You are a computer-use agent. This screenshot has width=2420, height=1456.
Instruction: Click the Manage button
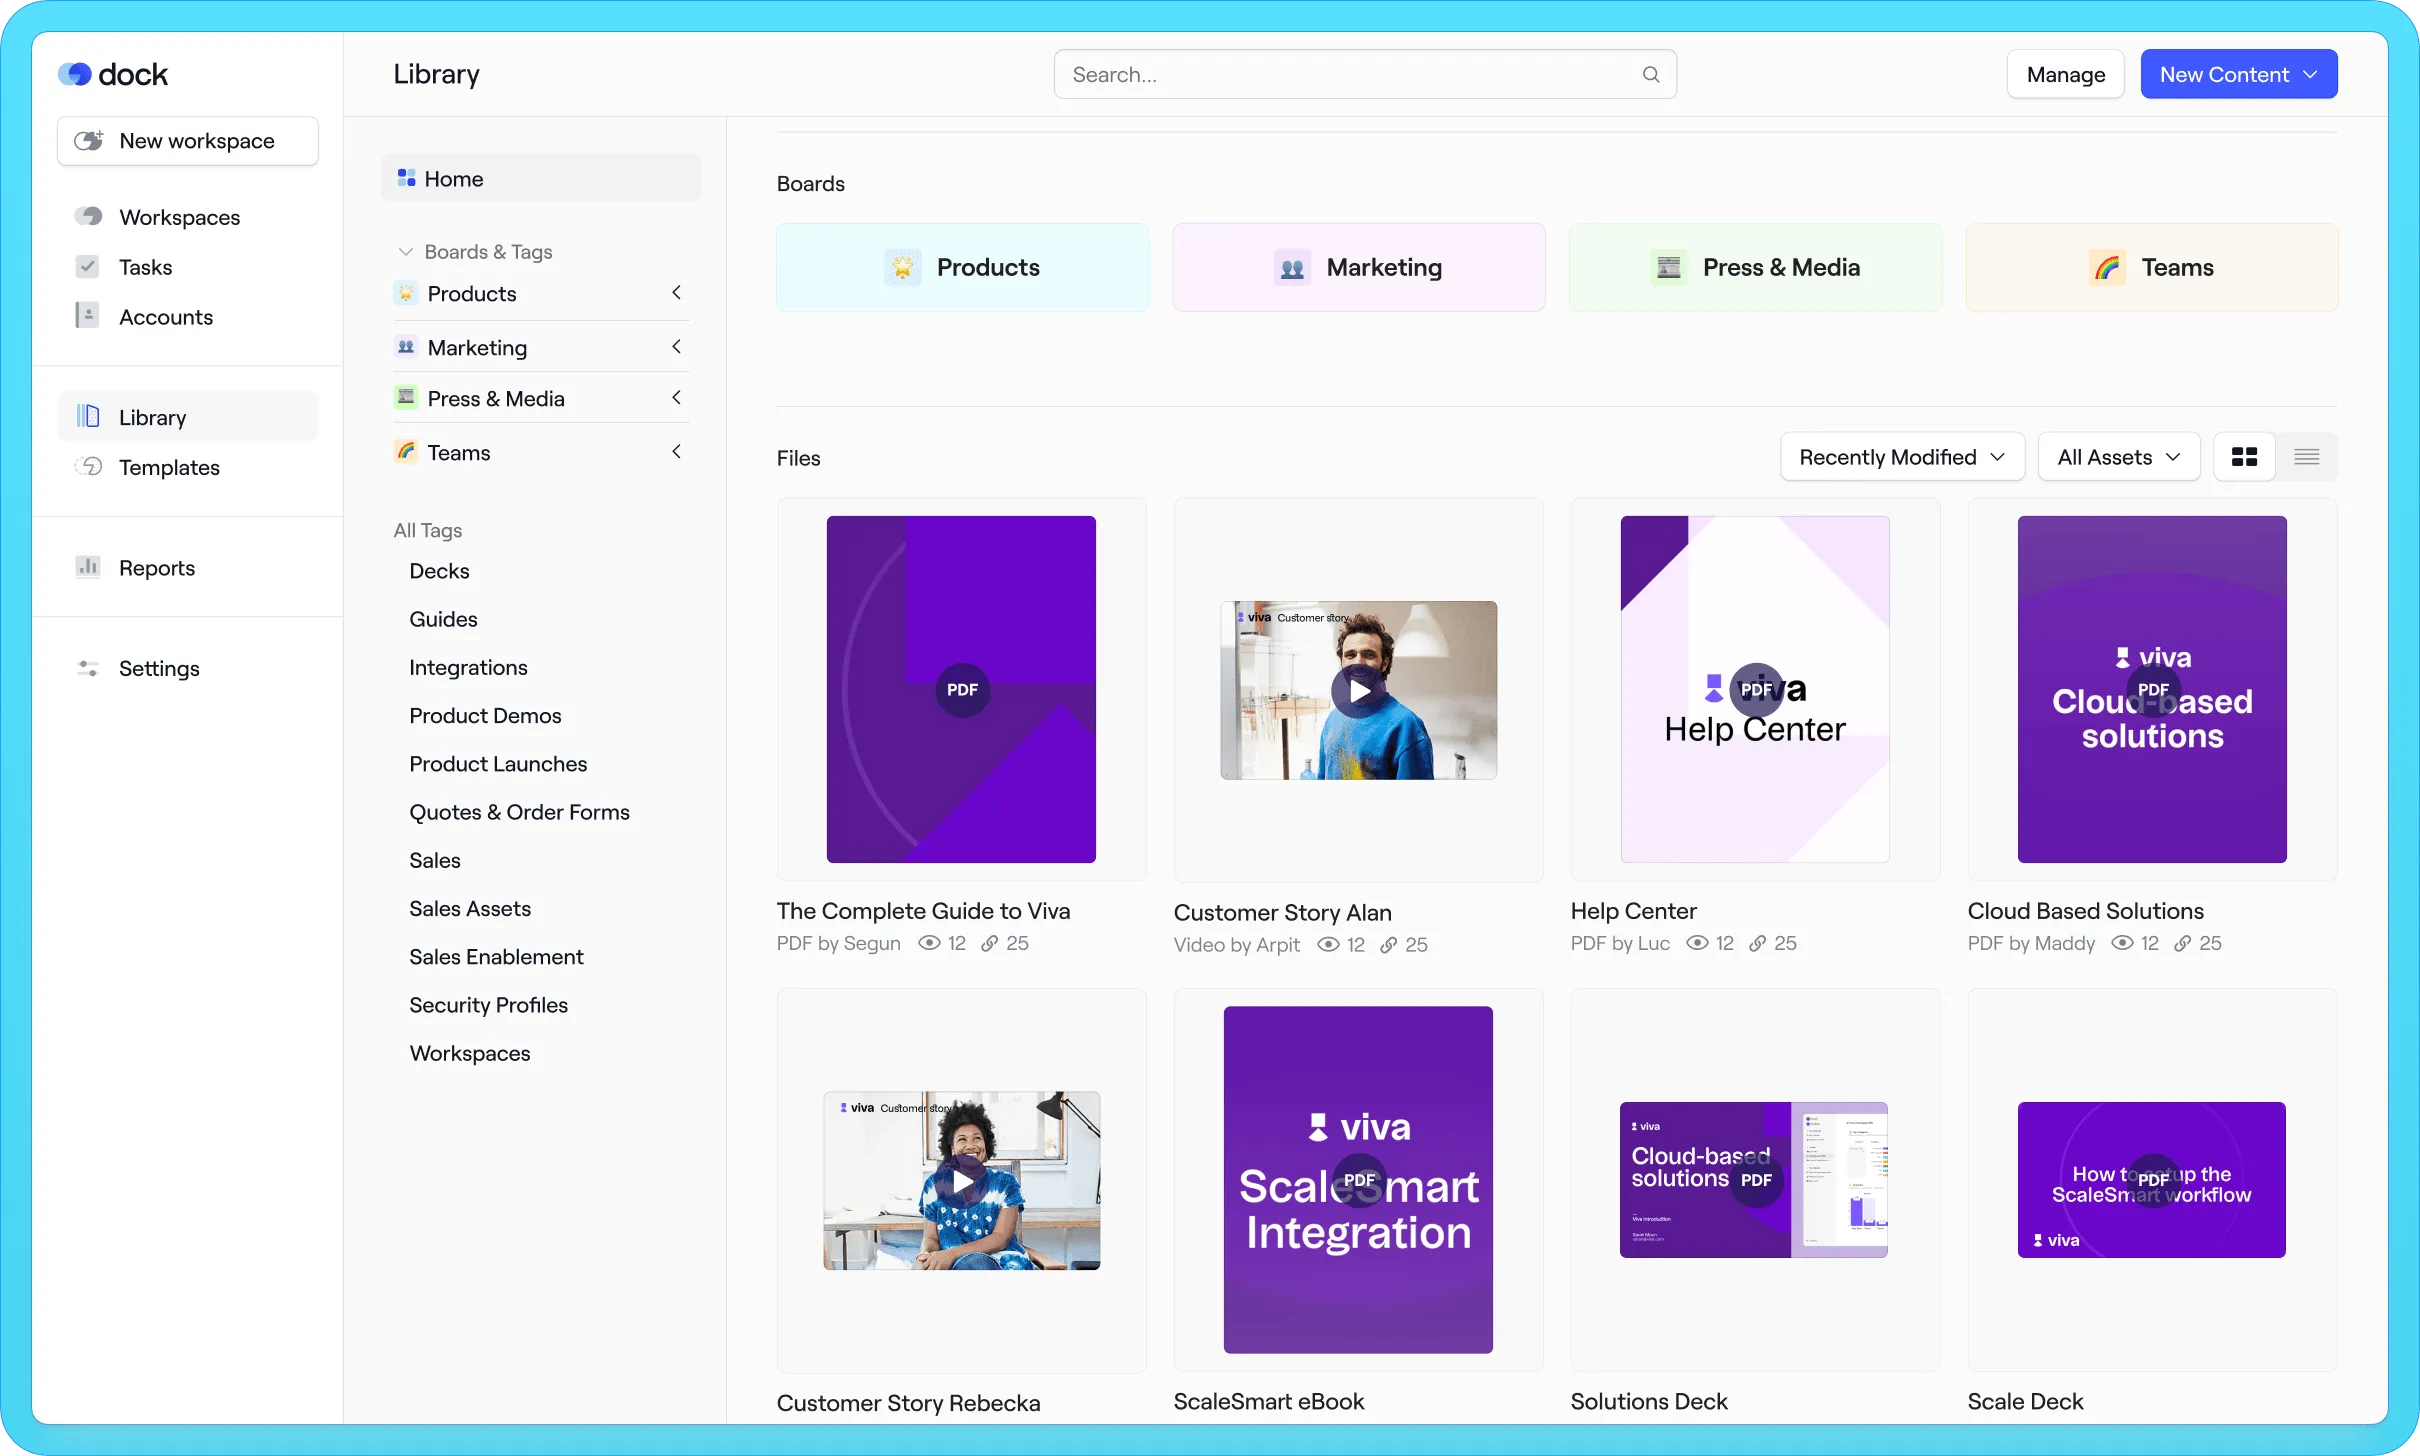click(2065, 75)
